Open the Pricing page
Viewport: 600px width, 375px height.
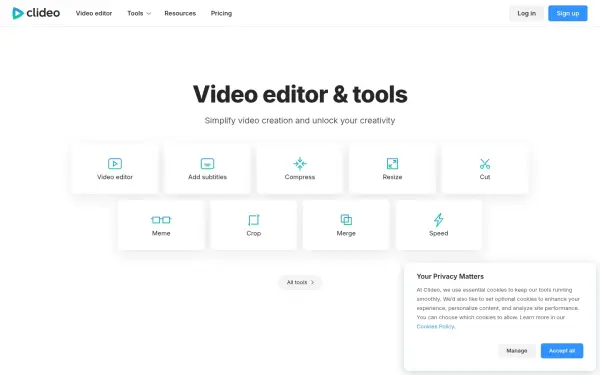[x=221, y=13]
